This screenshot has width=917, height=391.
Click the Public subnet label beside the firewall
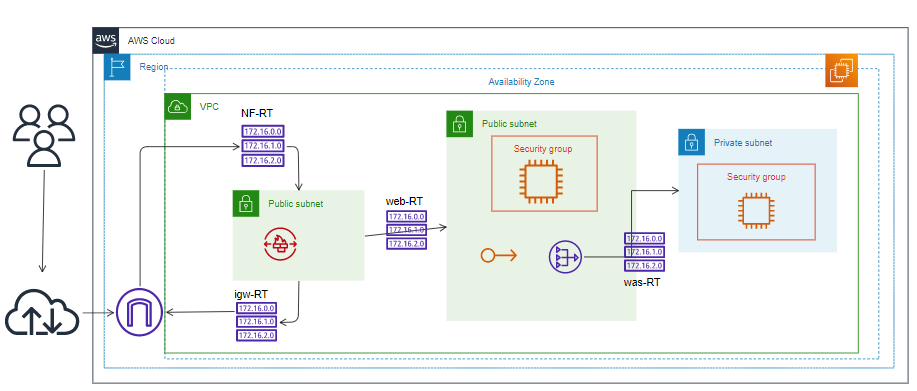point(295,204)
